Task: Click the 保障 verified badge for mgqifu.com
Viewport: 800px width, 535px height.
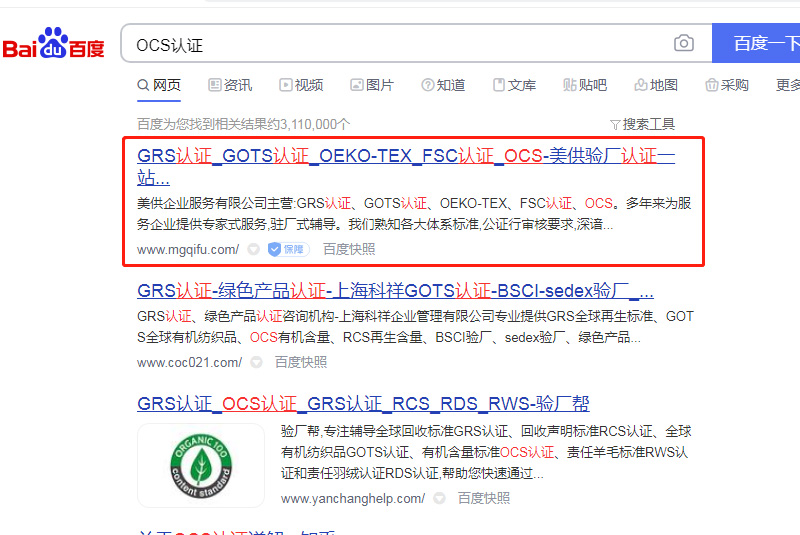Action: [288, 249]
